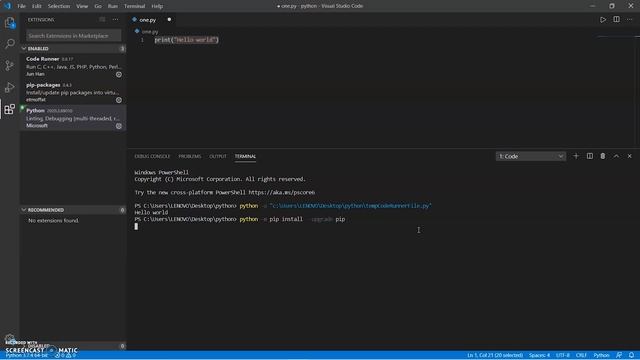
Task: Run the Python file with play button
Action: point(603,20)
